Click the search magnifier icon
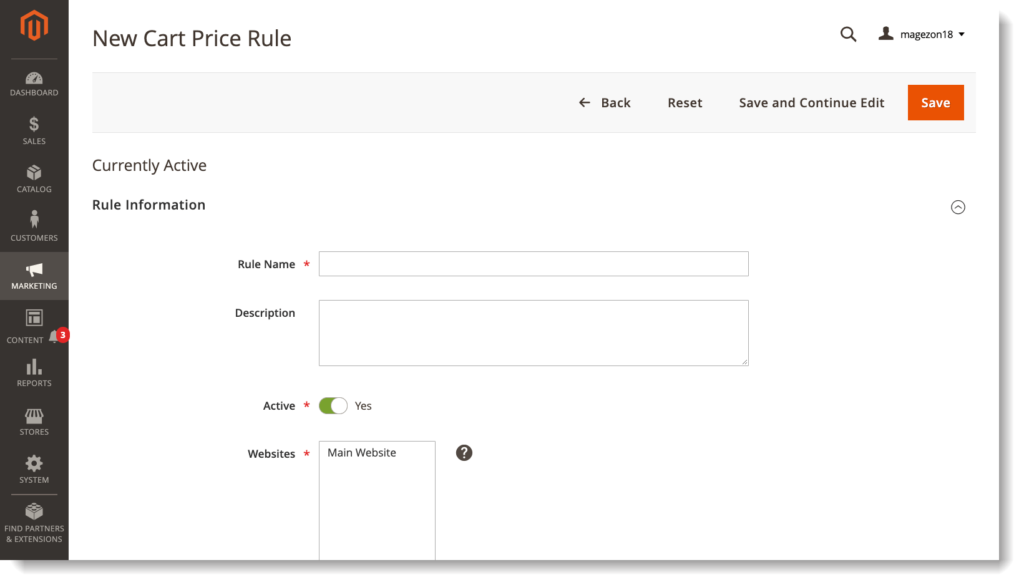The width and height of the screenshot is (1024, 585). (x=848, y=34)
